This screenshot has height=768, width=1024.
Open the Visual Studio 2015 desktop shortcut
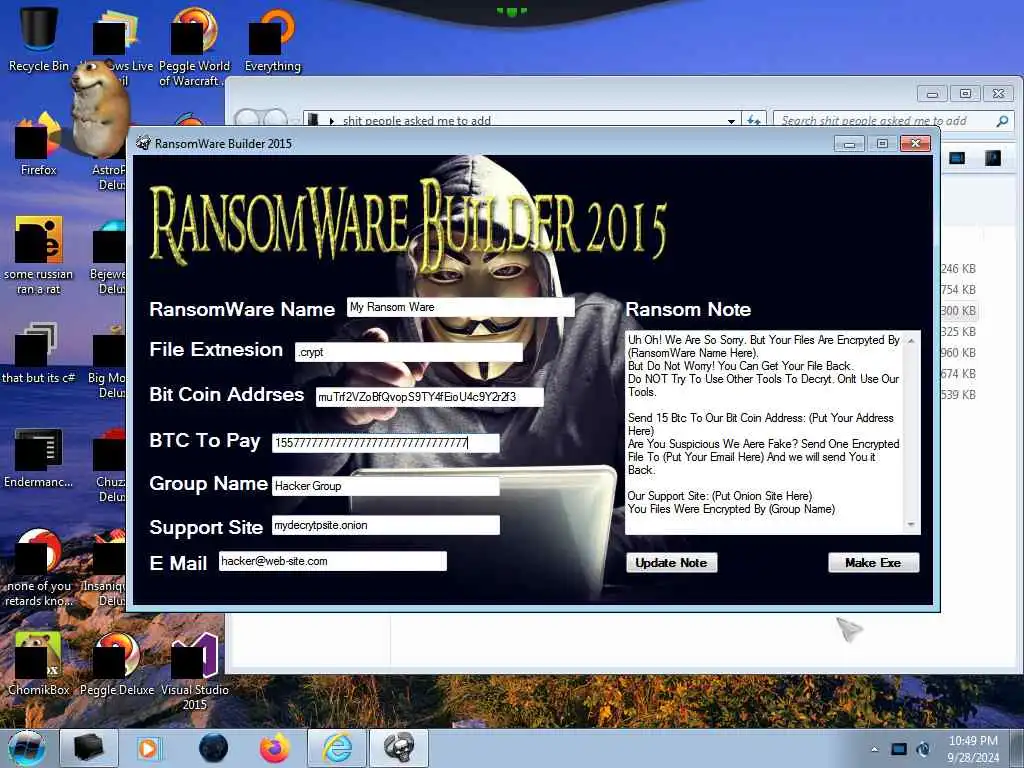[194, 671]
